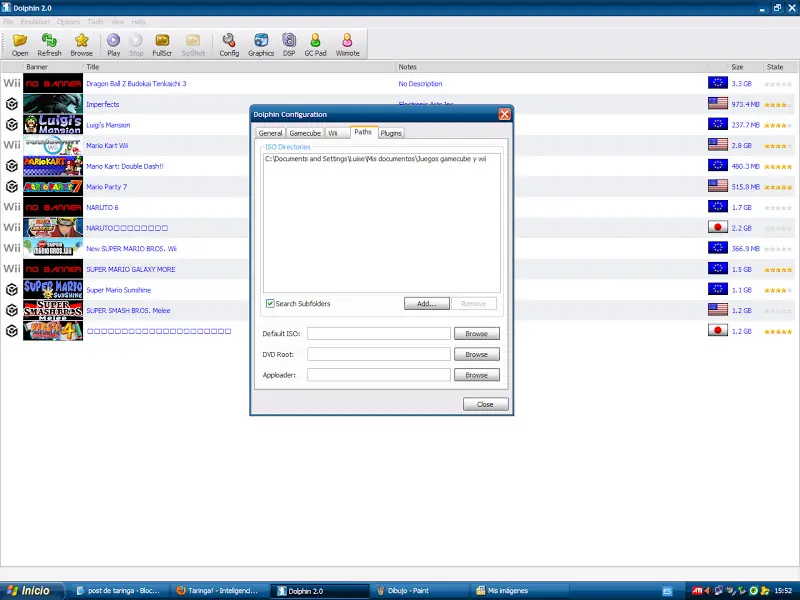Select Dragon Ball Z Budokai Tenkaichi 3
This screenshot has width=800, height=600.
coord(136,84)
